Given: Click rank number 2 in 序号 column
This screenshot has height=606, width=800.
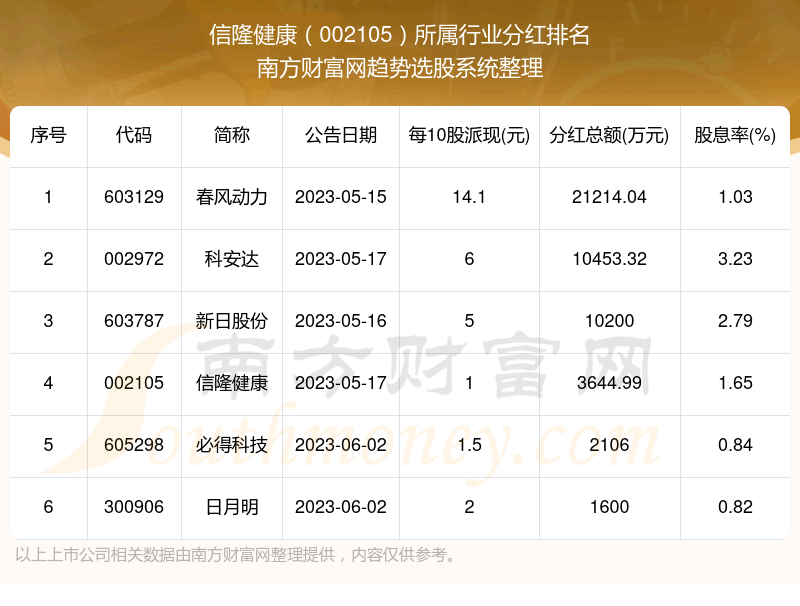Looking at the screenshot, I should click(48, 259).
